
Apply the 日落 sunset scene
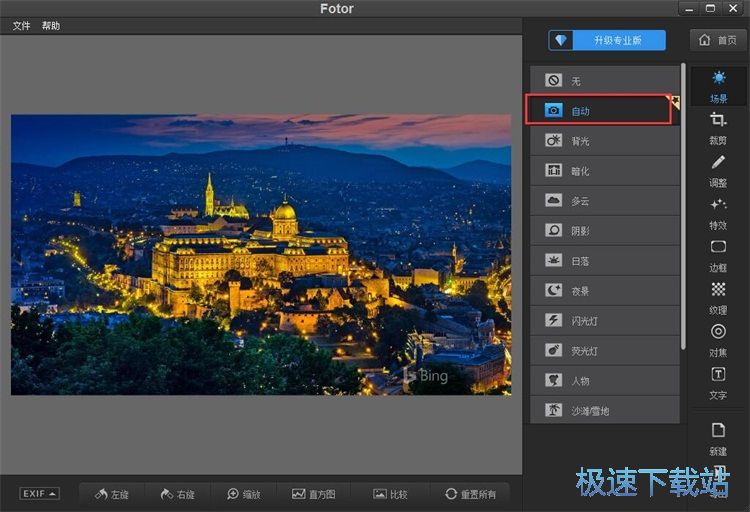pos(605,261)
